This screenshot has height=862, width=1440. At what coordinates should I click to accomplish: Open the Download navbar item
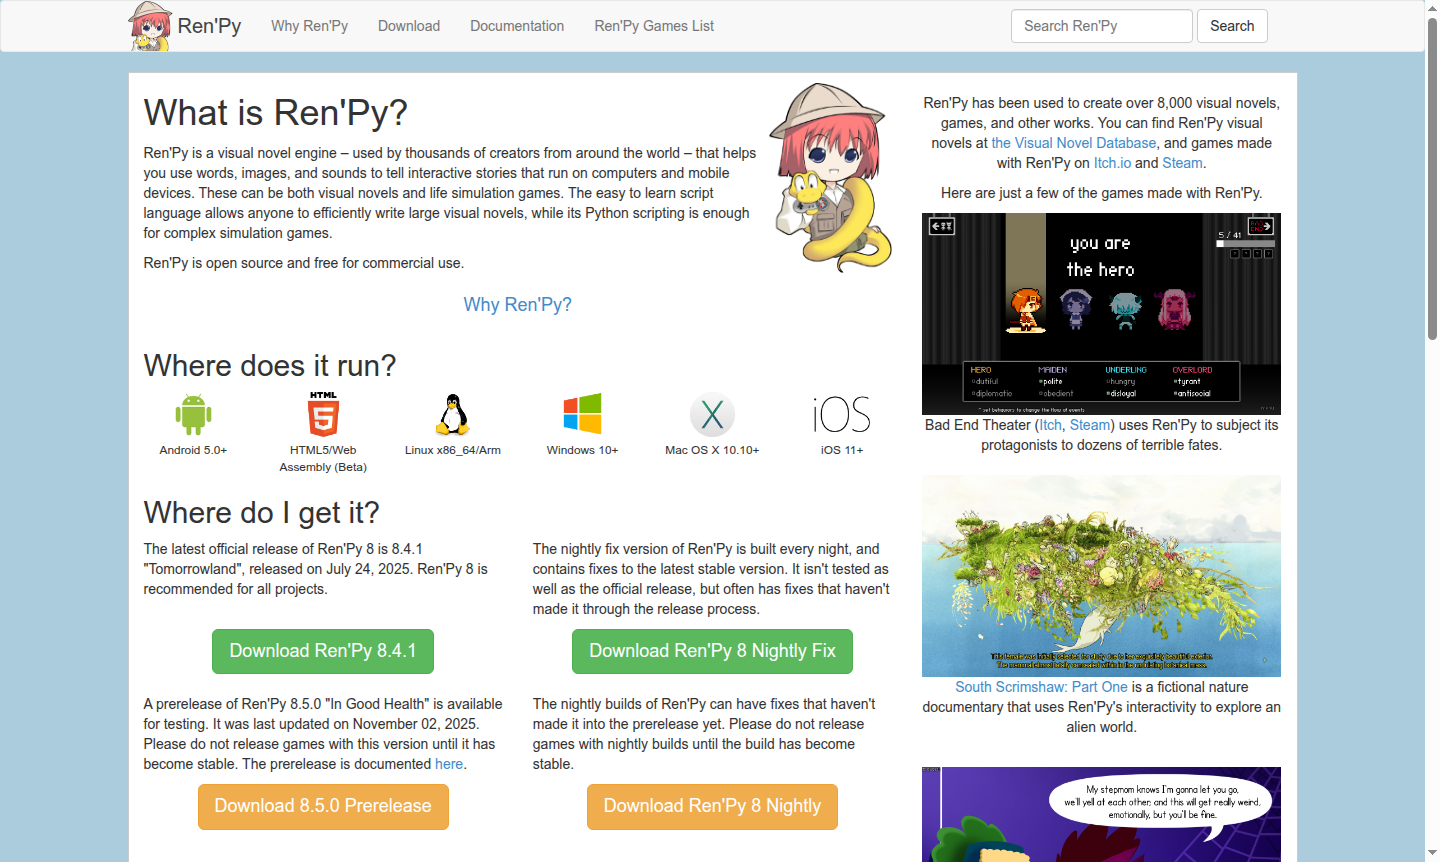[x=409, y=26]
